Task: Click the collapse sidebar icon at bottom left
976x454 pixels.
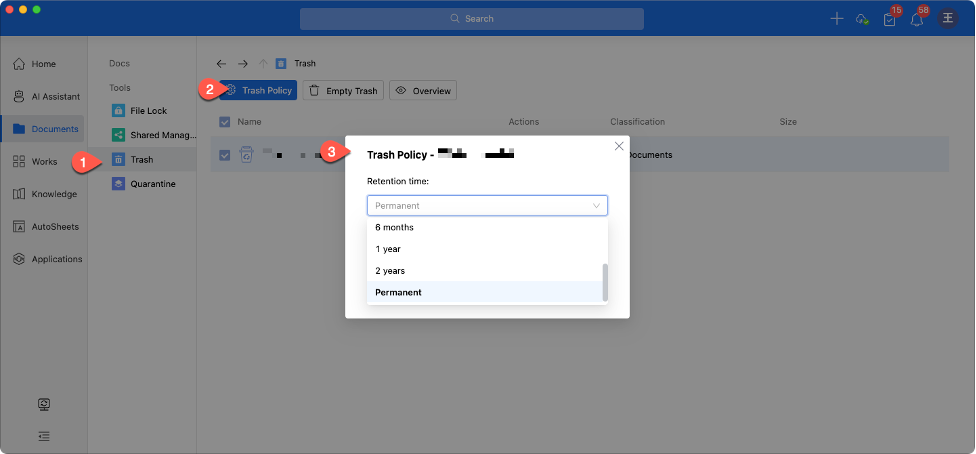Action: point(44,436)
